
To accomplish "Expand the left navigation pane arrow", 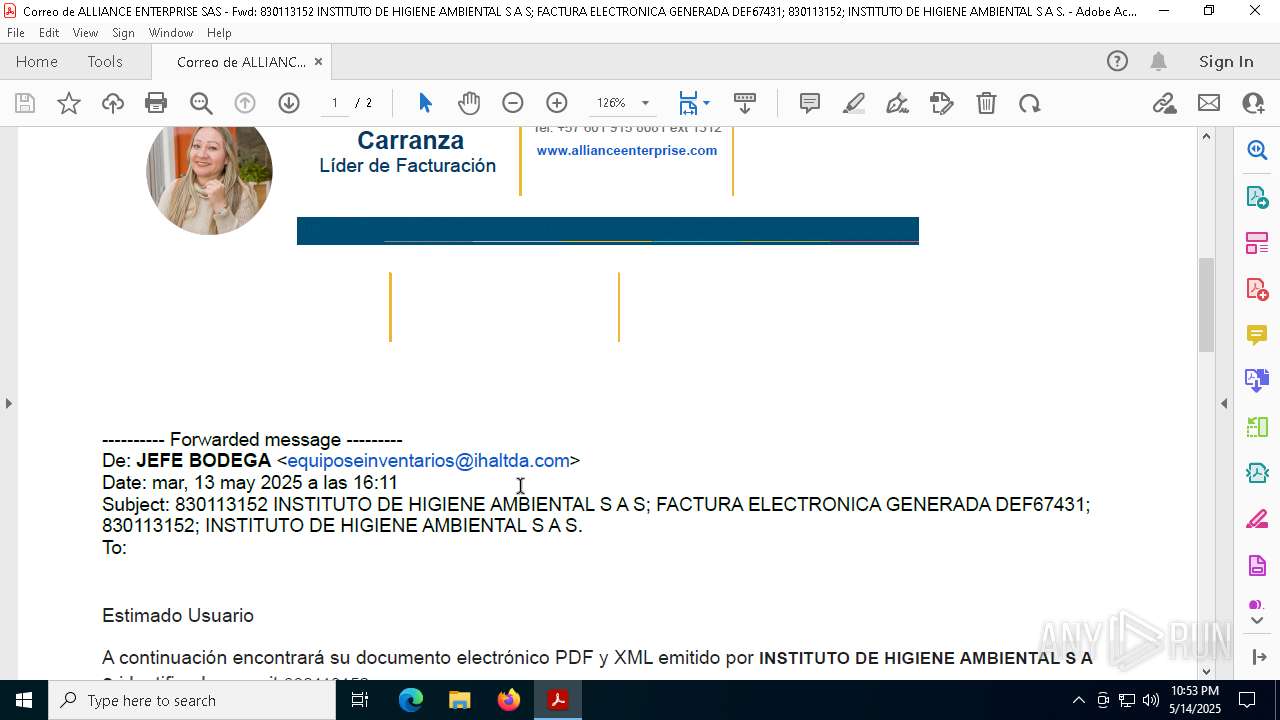I will (x=8, y=403).
